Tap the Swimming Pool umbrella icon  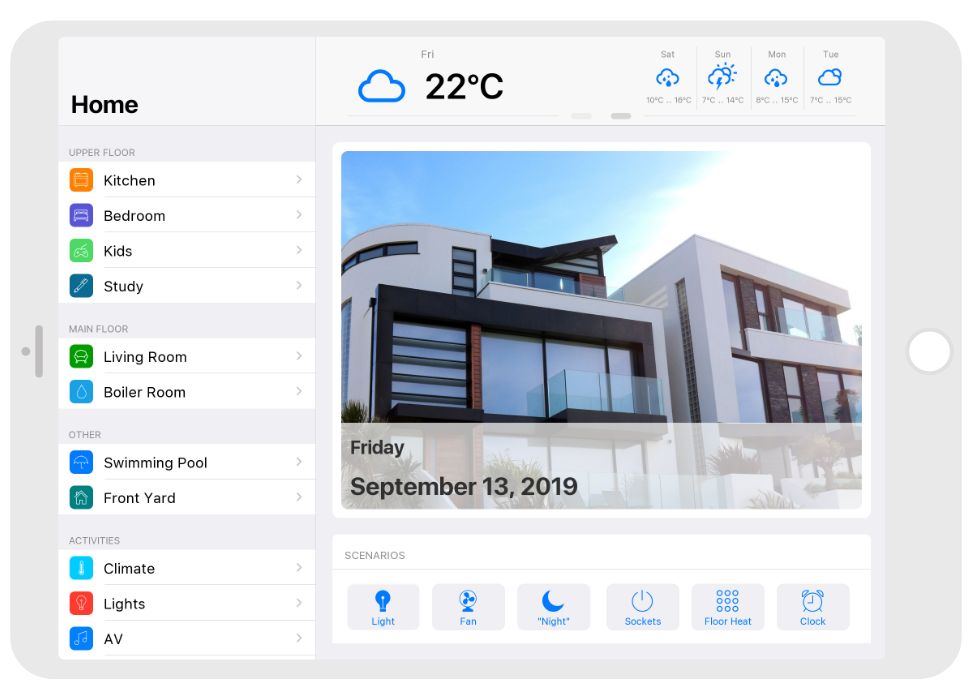[81, 463]
